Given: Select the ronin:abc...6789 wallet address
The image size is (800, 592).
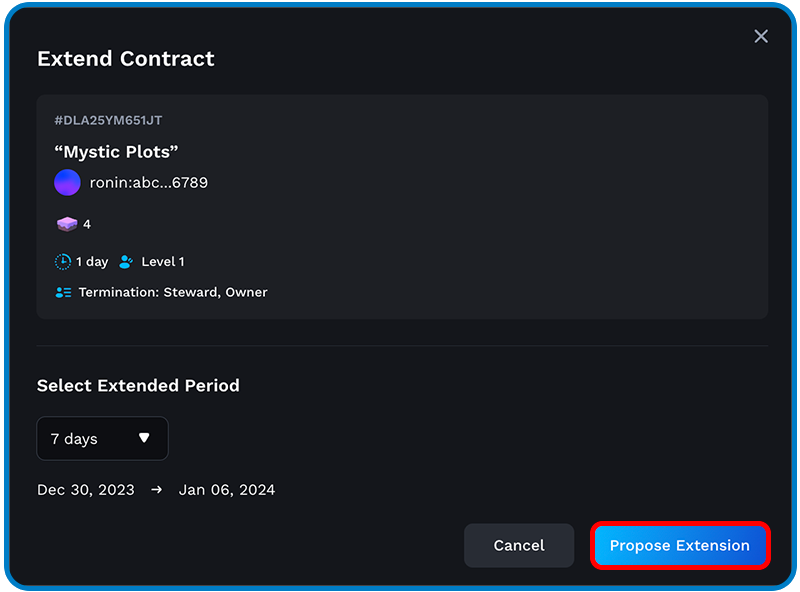Looking at the screenshot, I should coord(148,183).
